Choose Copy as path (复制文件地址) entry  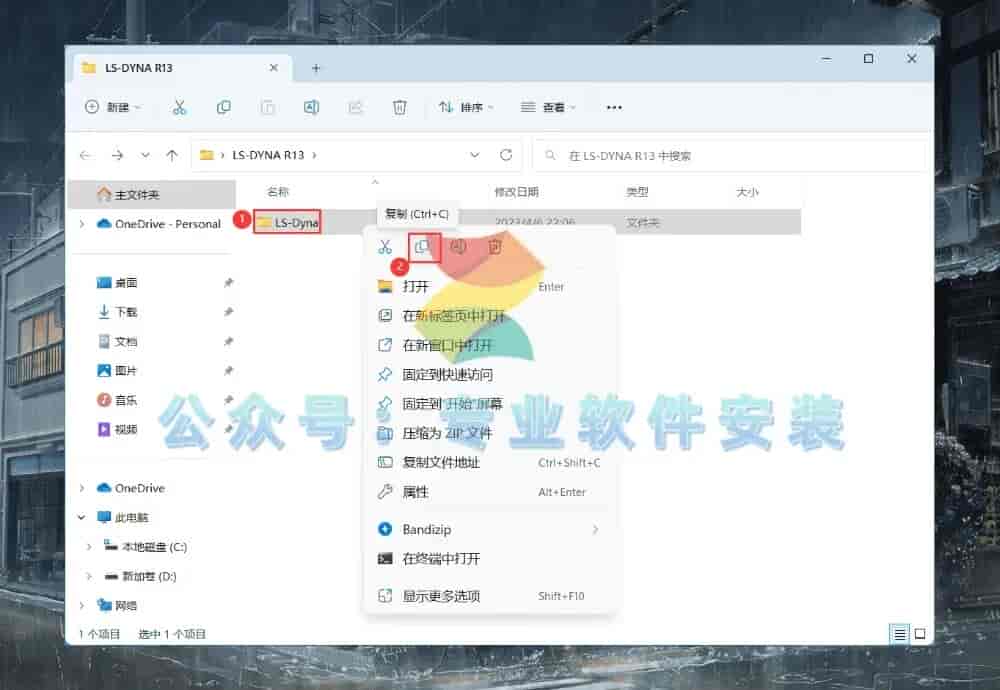pyautogui.click(x=489, y=462)
